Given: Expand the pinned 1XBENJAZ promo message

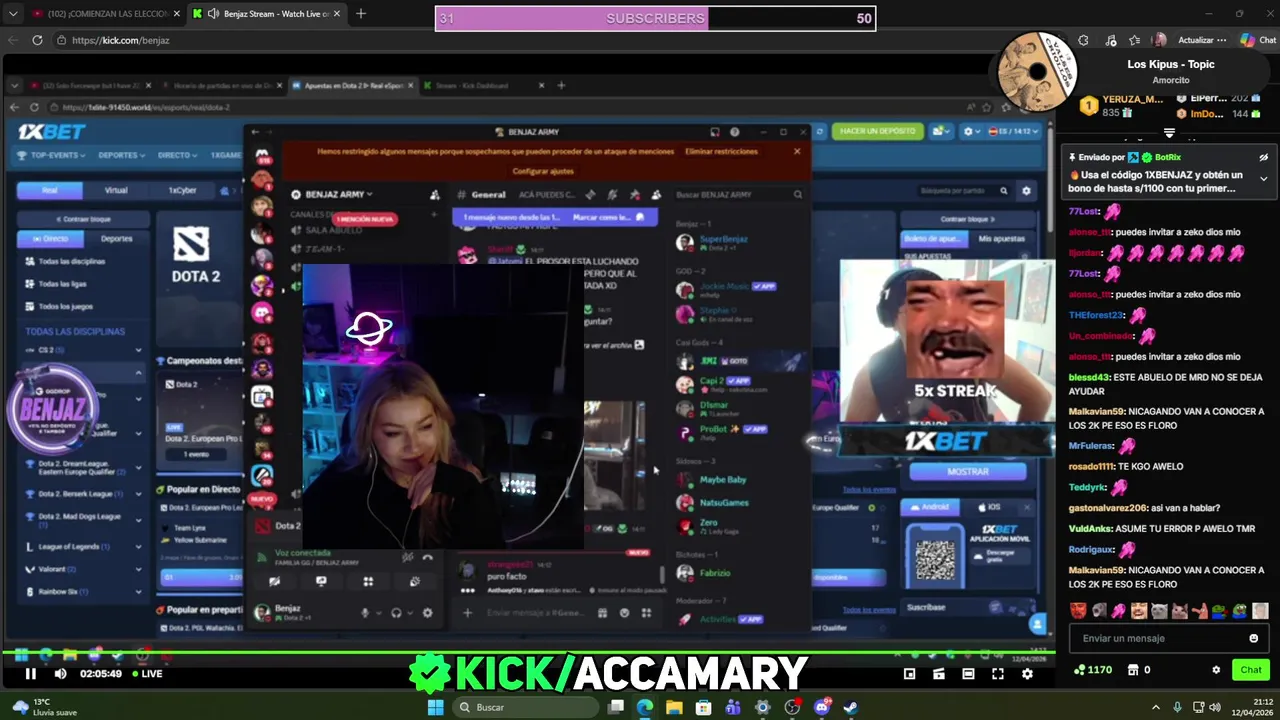Looking at the screenshot, I should [x=1264, y=179].
